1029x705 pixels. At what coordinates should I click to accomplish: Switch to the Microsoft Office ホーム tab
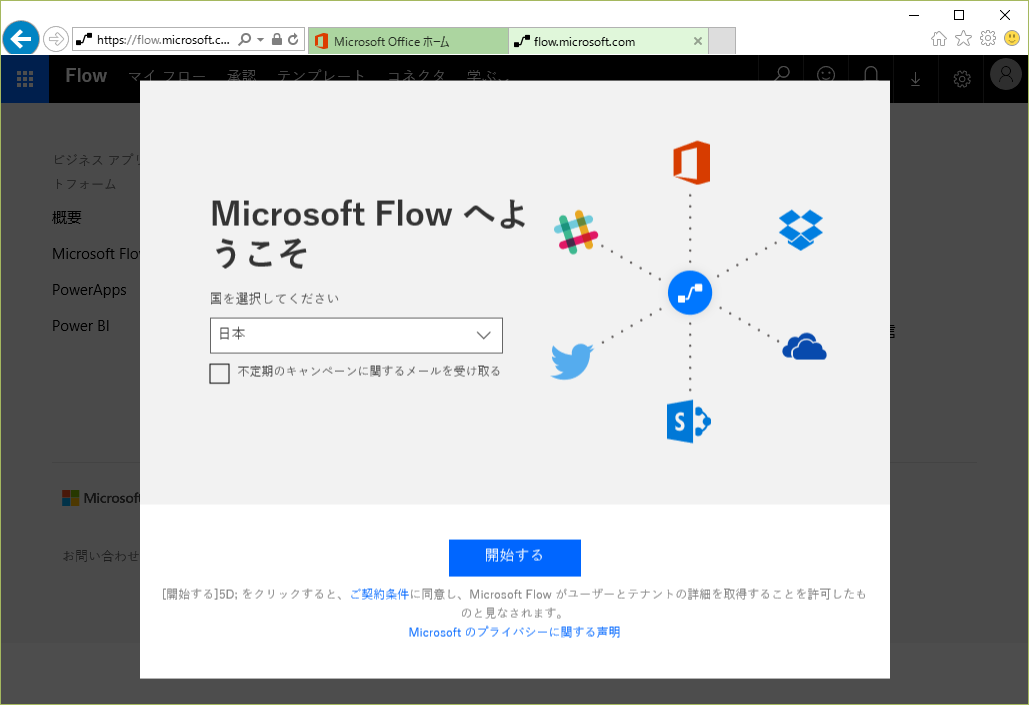click(x=408, y=41)
